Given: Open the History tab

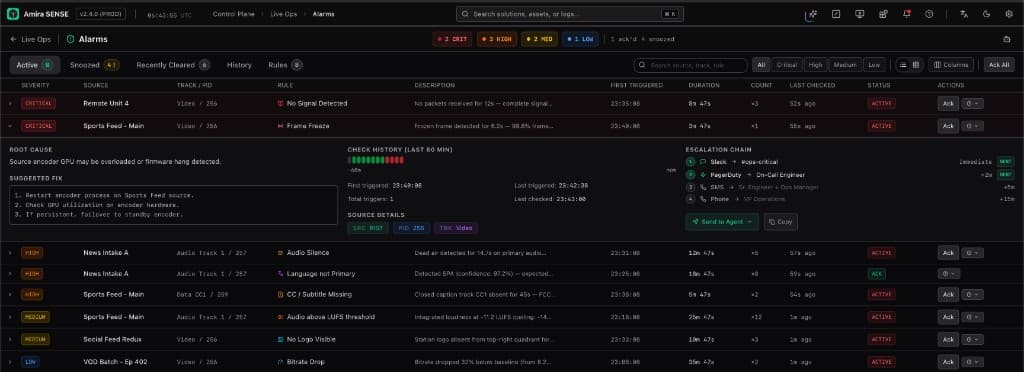Looking at the screenshot, I should (239, 65).
